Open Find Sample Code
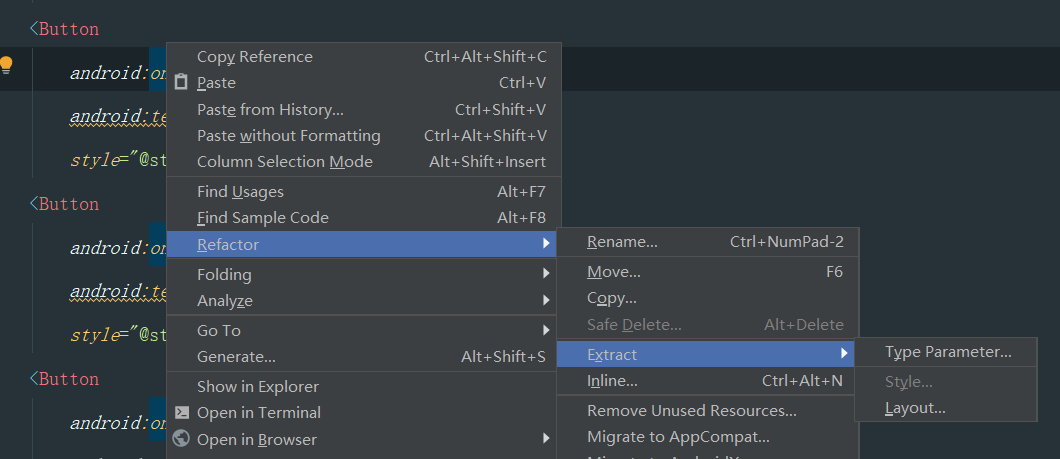 [262, 217]
